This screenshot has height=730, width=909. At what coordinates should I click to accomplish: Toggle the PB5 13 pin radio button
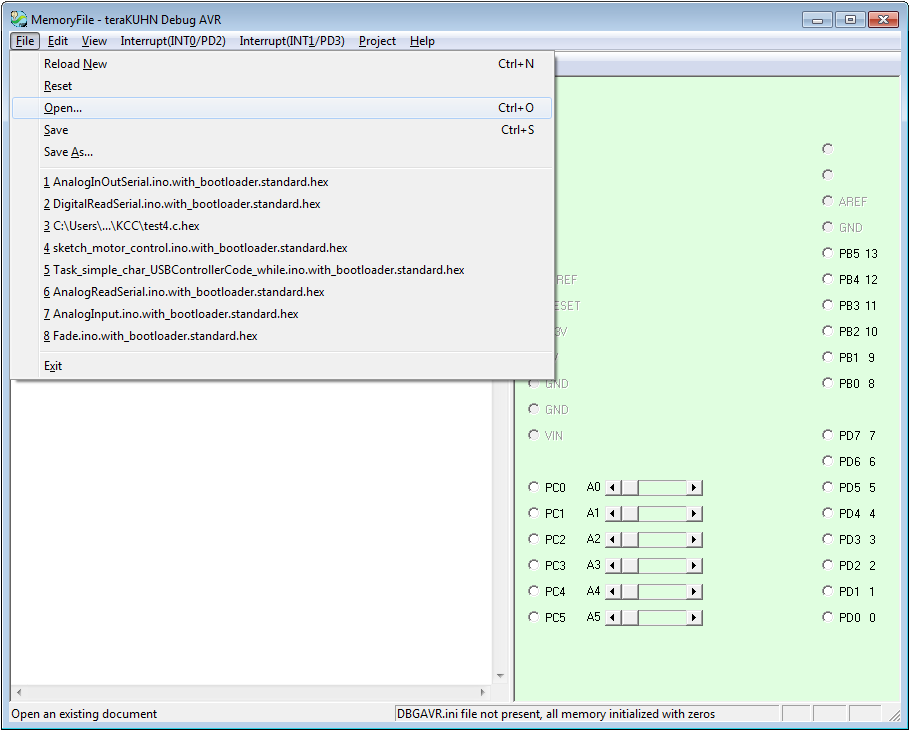click(827, 253)
